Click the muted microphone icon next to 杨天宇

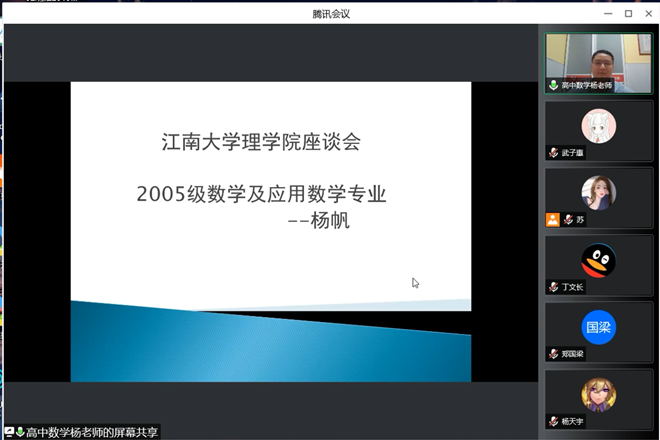click(553, 421)
